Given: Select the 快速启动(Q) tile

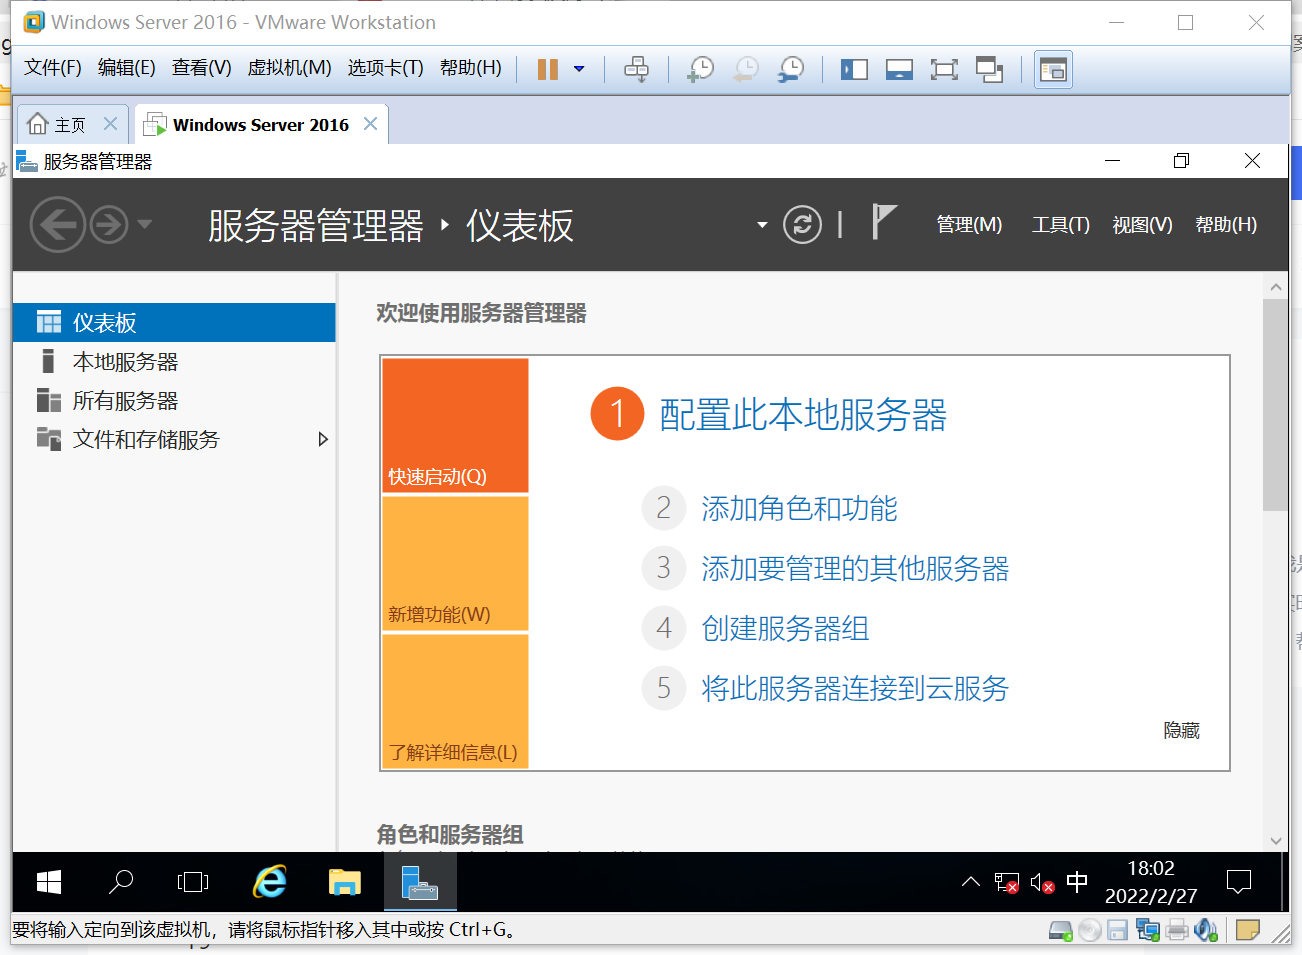Looking at the screenshot, I should [x=455, y=425].
